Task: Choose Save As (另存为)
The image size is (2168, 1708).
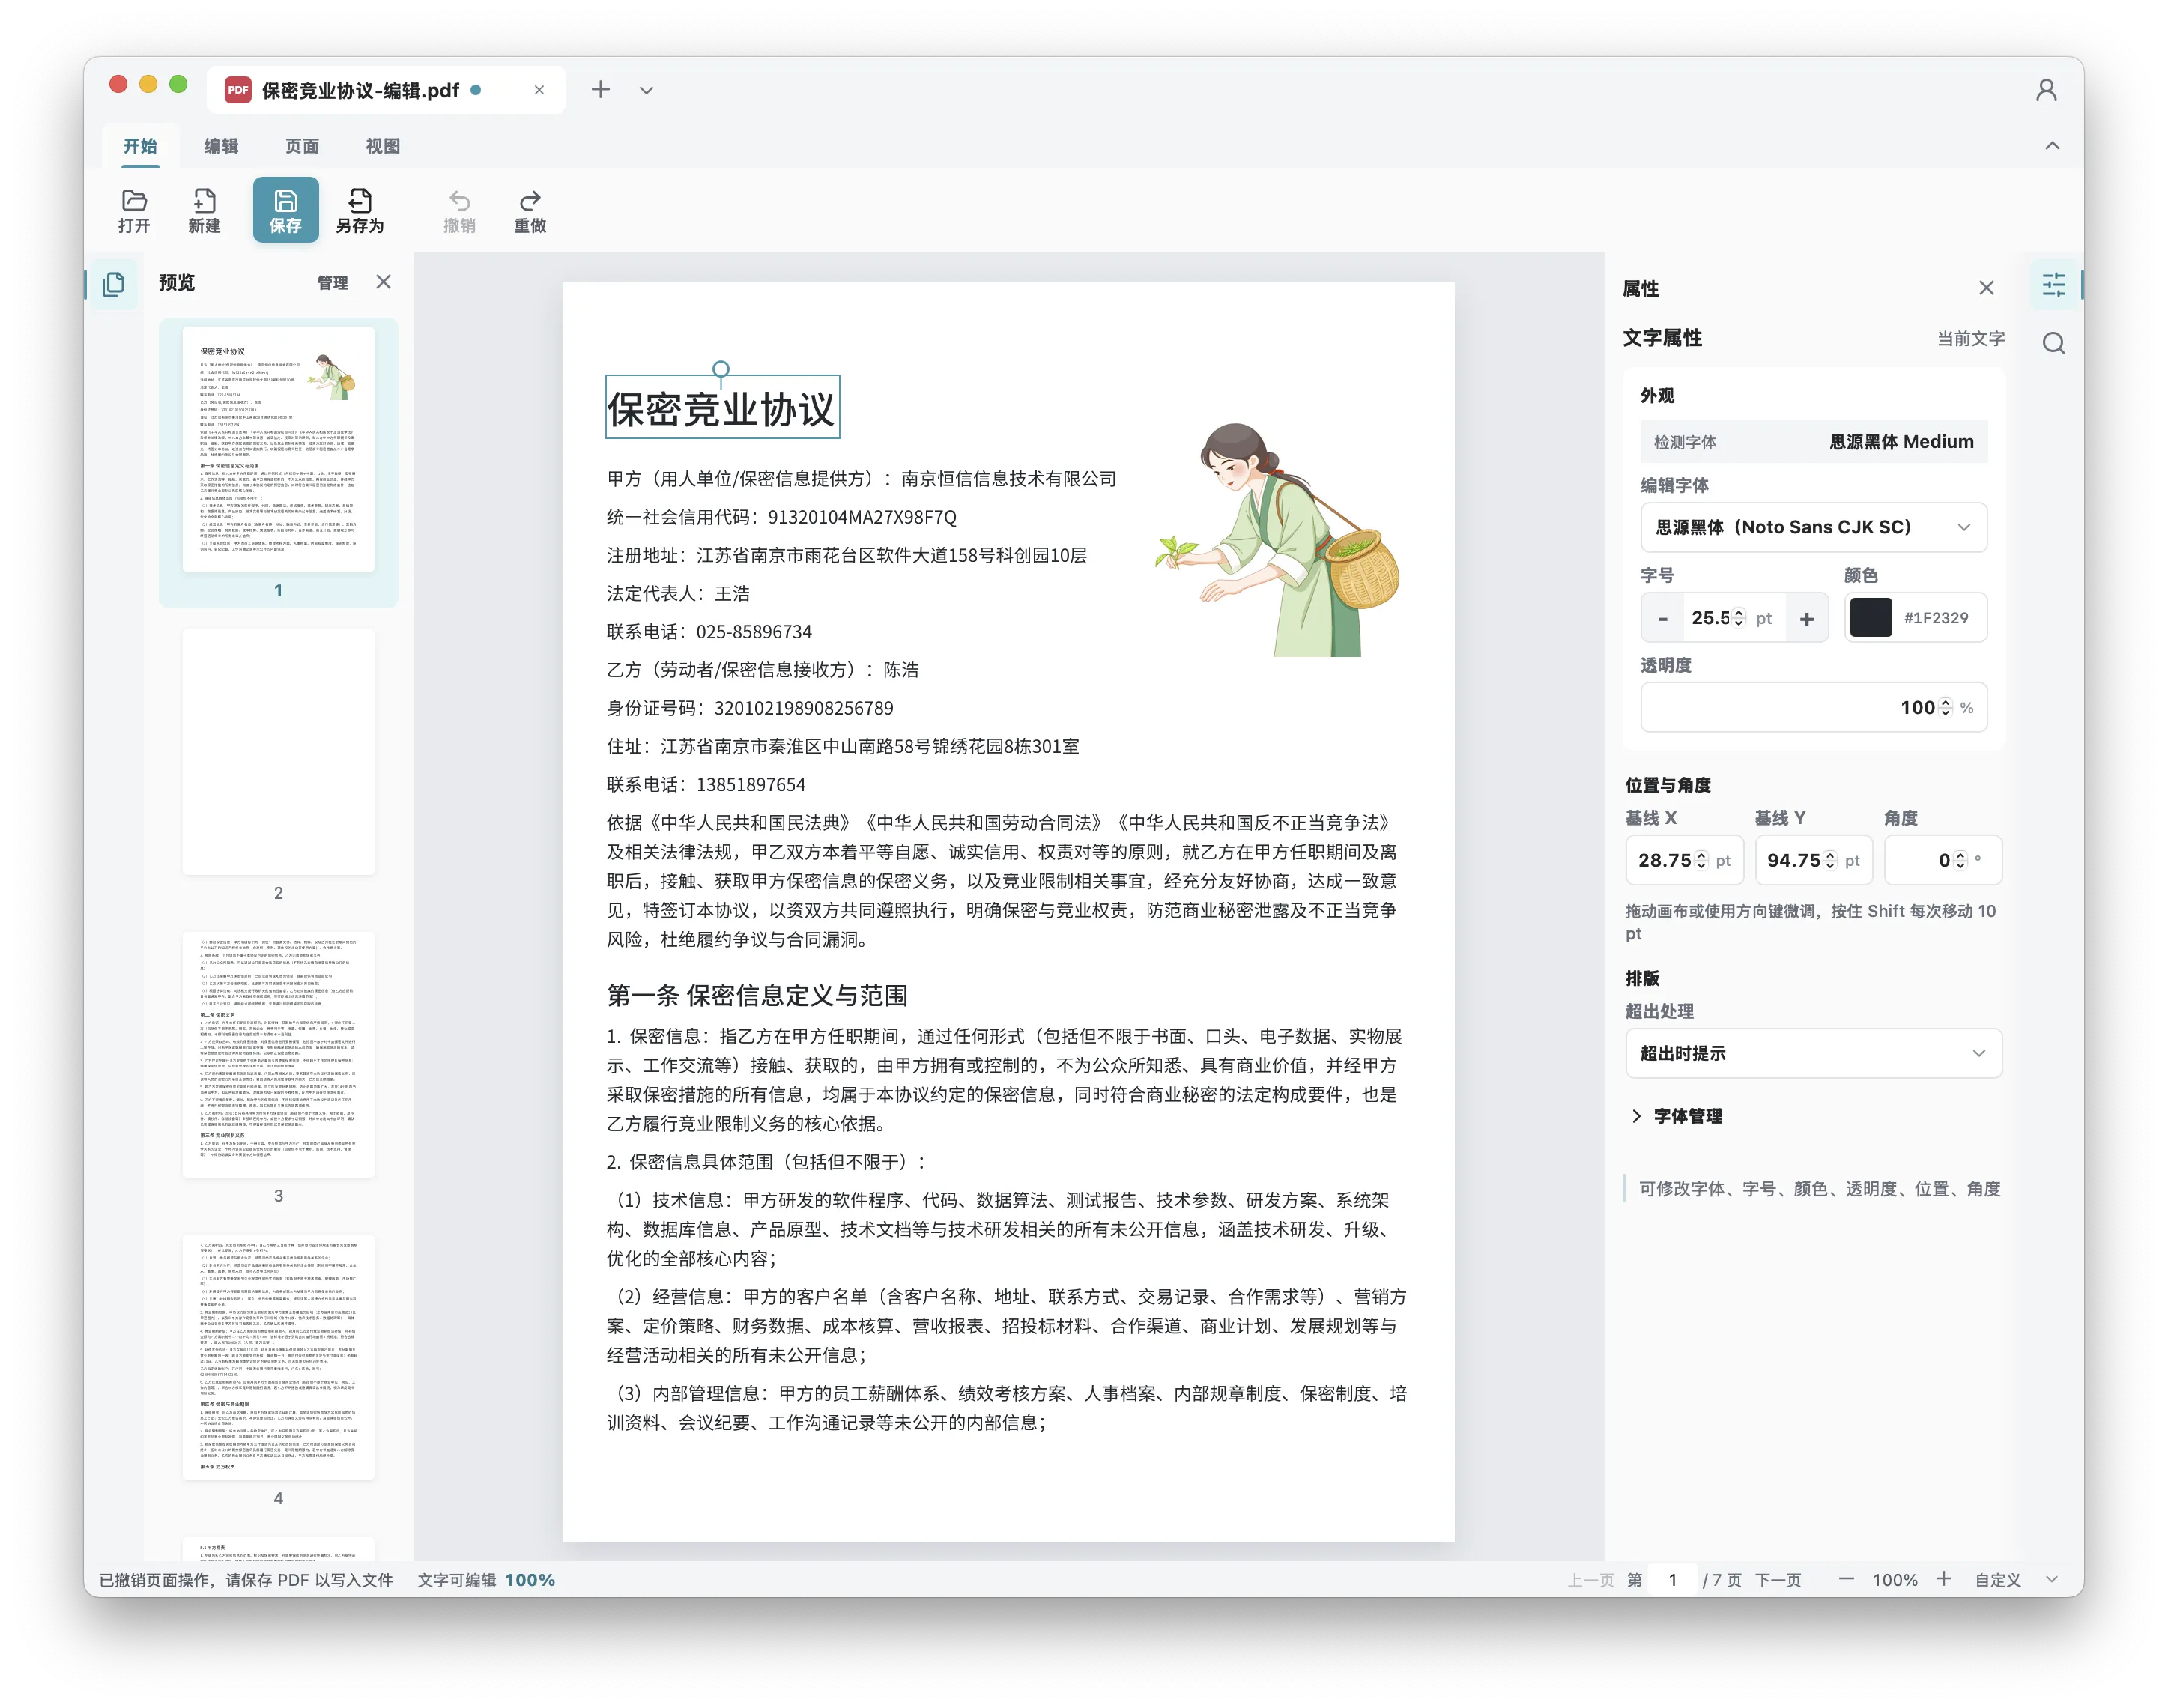Action: [x=360, y=210]
